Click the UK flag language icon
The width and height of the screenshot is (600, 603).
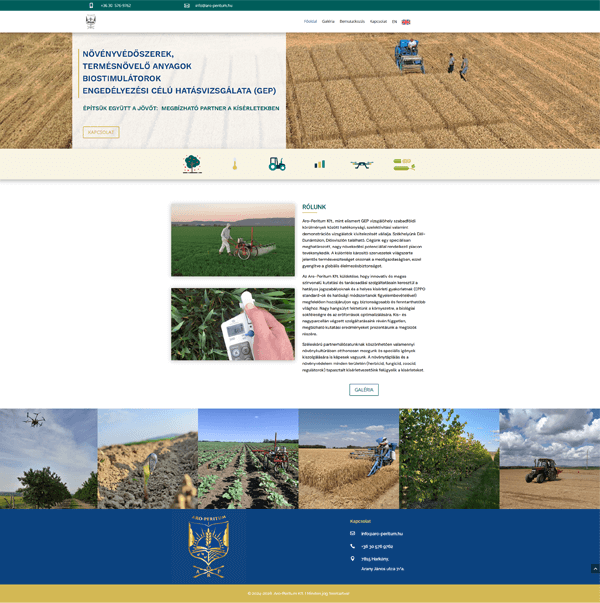point(406,21)
